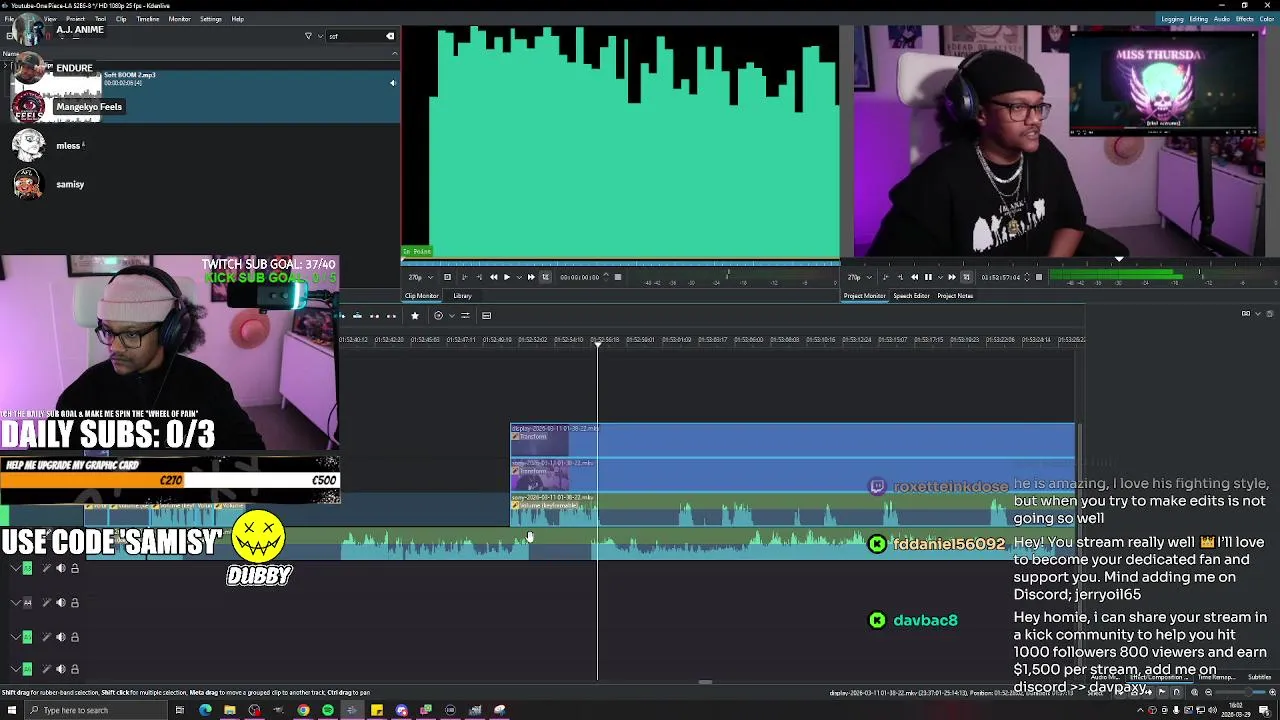The width and height of the screenshot is (1280, 720).
Task: Select the Clip Monitor tab
Action: (x=421, y=296)
